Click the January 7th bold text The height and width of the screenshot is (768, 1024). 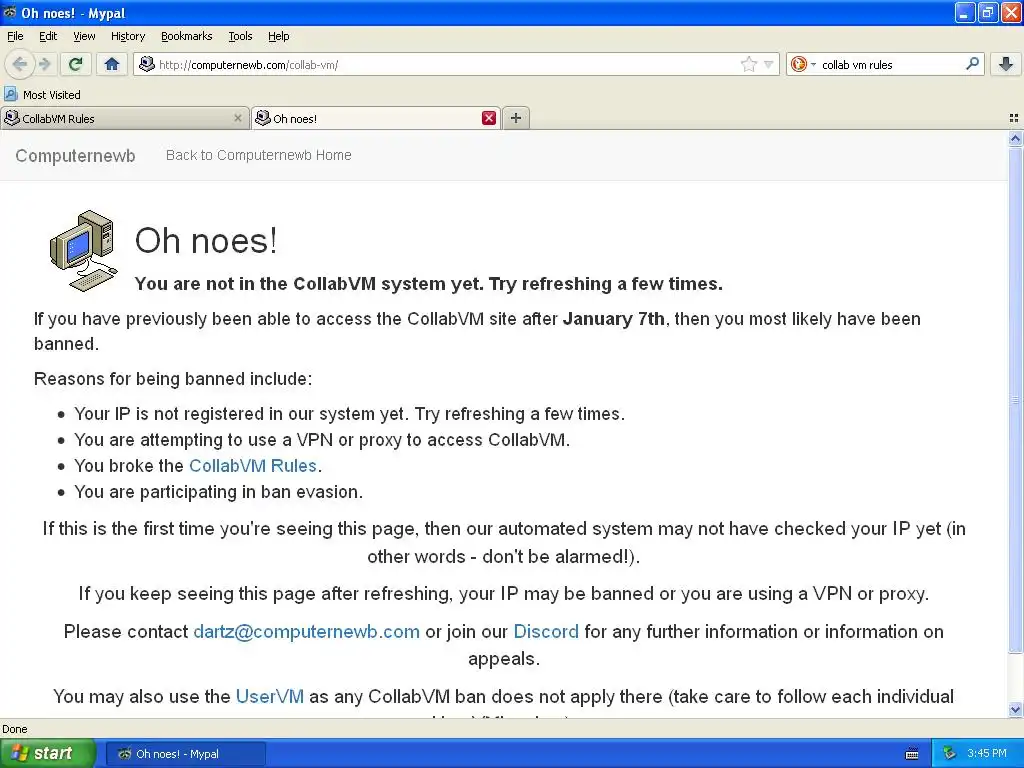pyautogui.click(x=613, y=319)
